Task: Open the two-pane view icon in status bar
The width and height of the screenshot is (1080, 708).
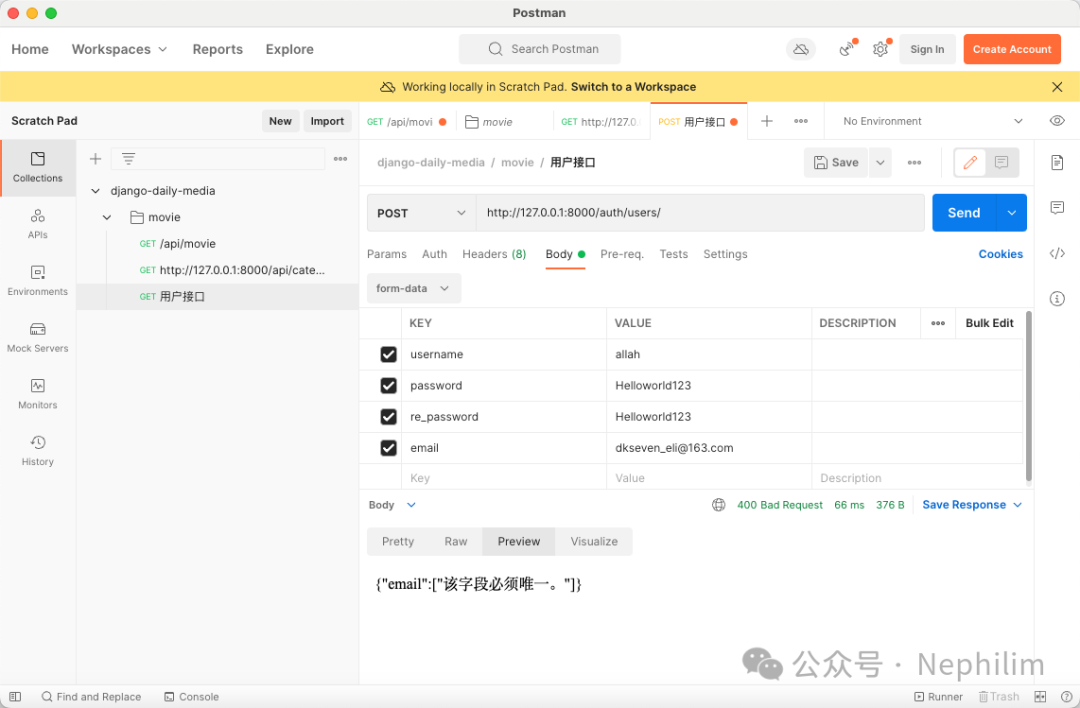Action: pyautogui.click(x=1040, y=697)
